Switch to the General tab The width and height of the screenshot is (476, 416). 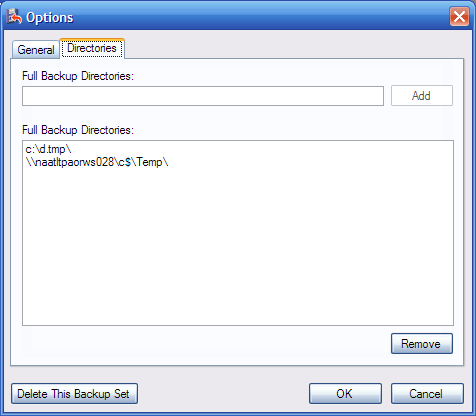[x=36, y=50]
